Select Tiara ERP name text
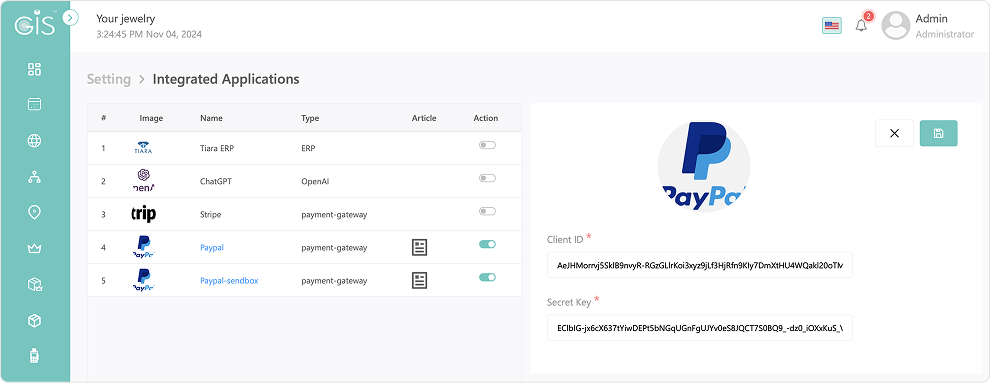This screenshot has width=990, height=383. [x=217, y=149]
